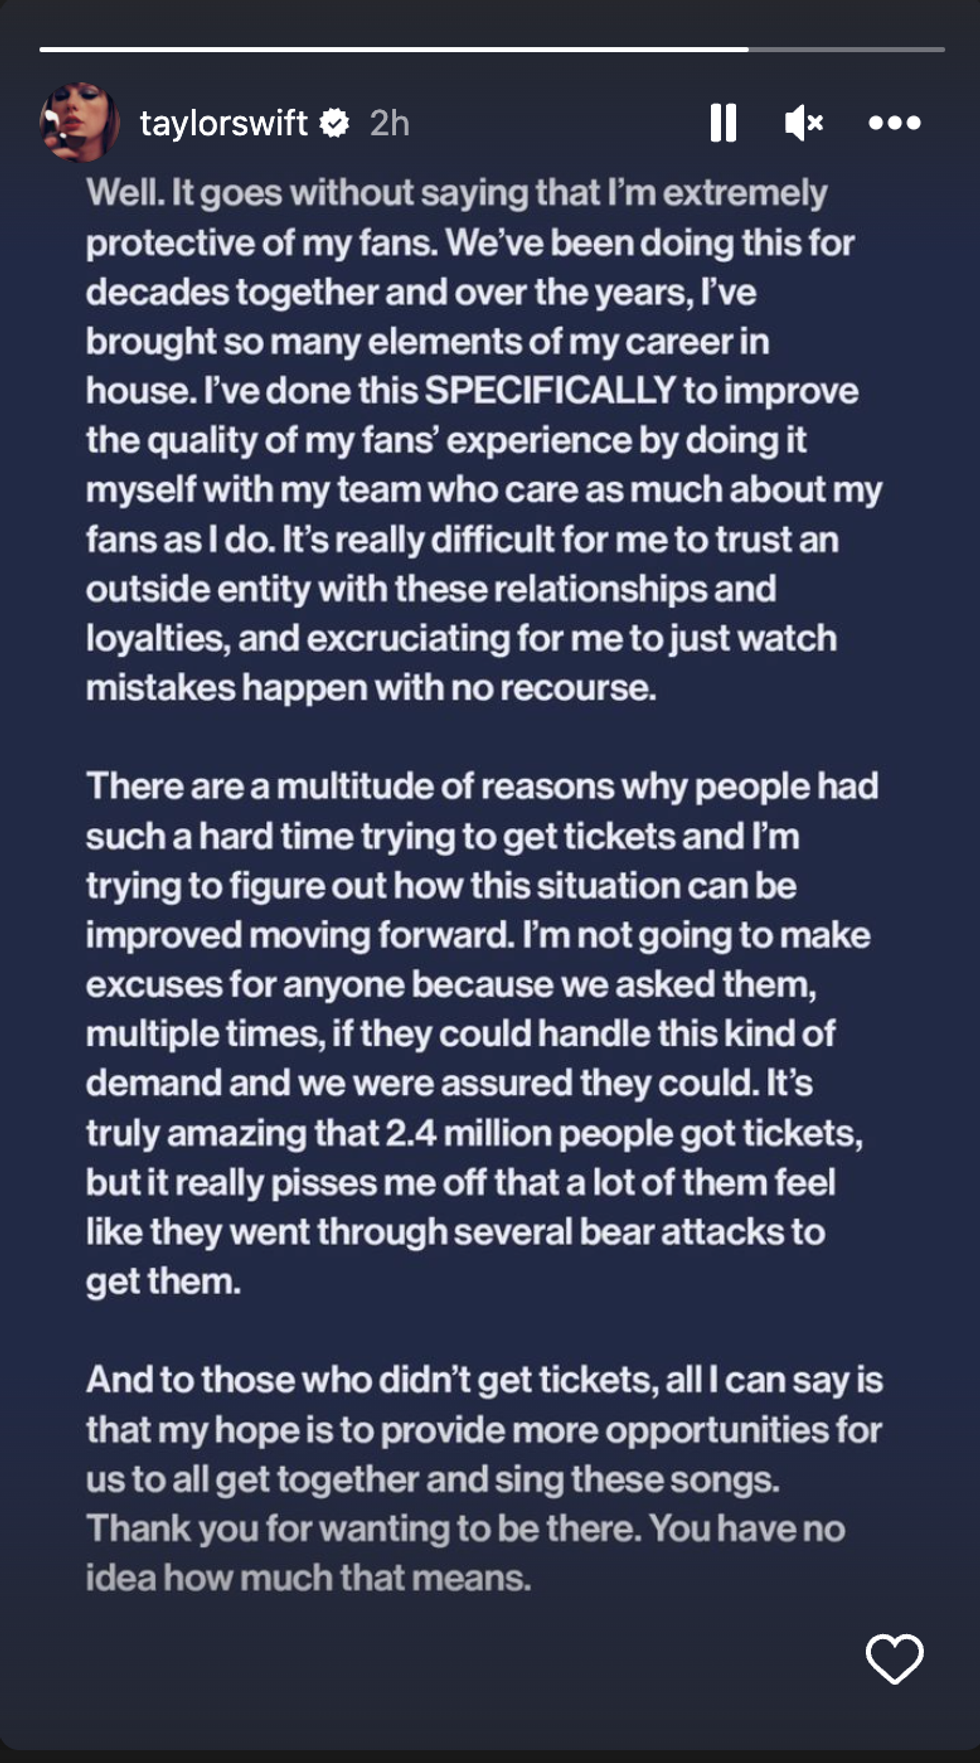The image size is (980, 1763).
Task: Like the story with the heart icon
Action: coord(894,1658)
